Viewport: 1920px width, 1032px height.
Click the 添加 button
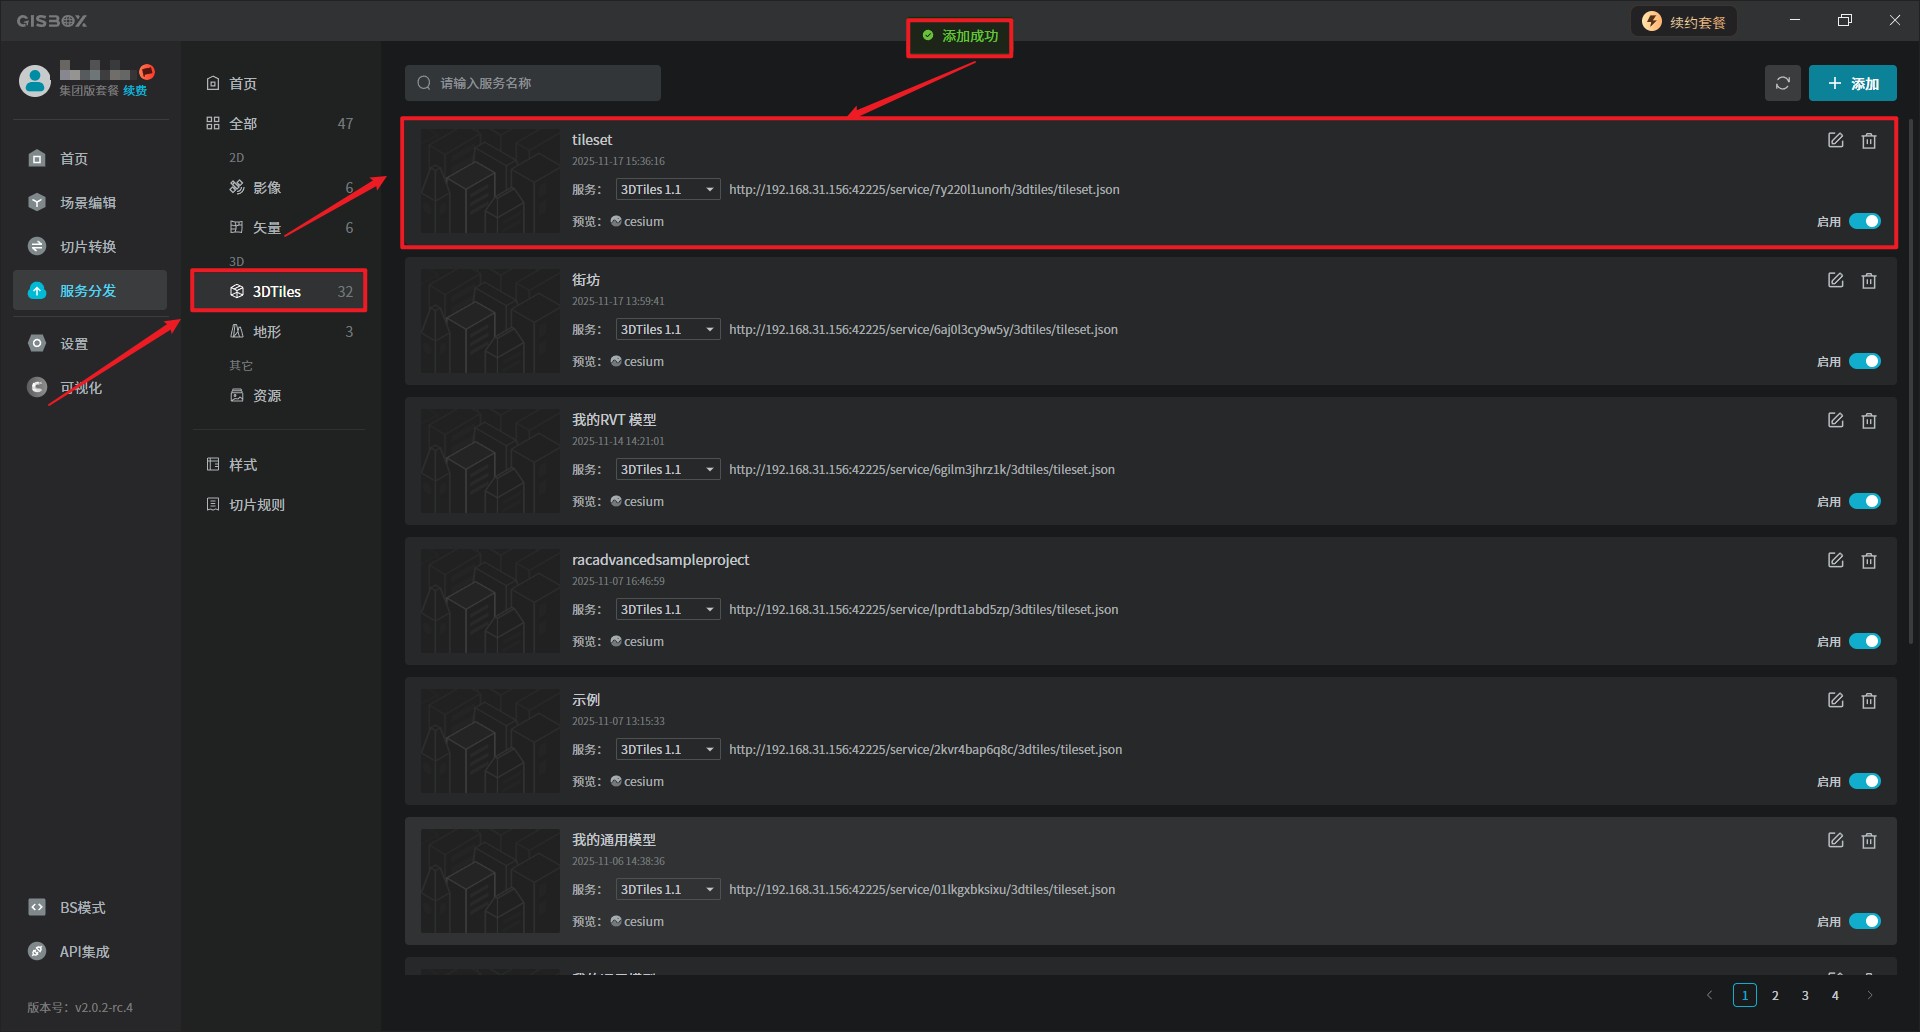point(1852,83)
